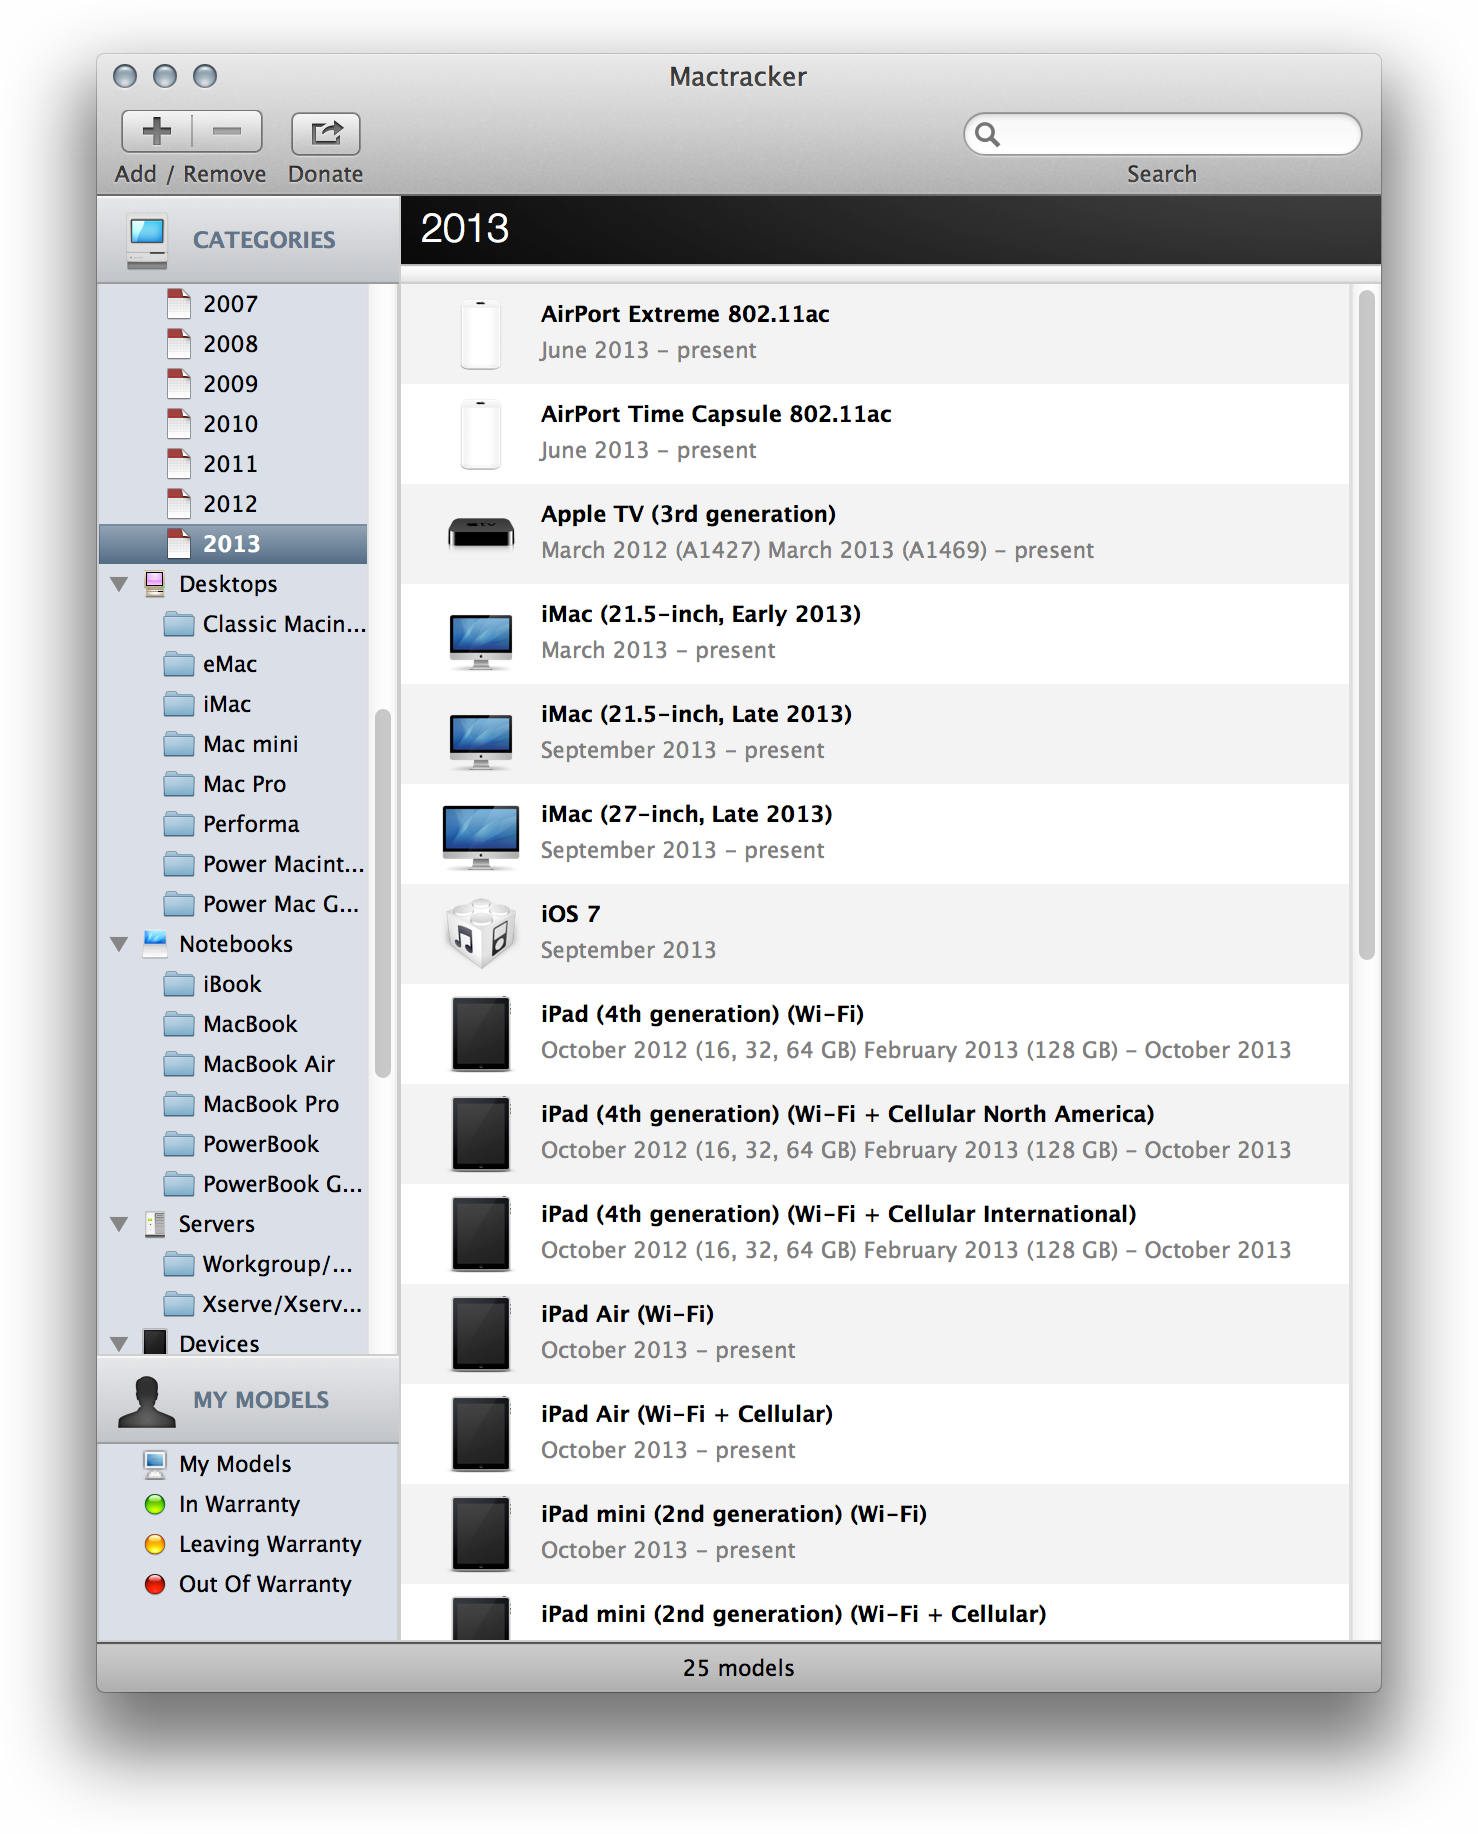1478x1834 pixels.
Task: Click iMac (21.5-inch, Late 2013) icon
Action: click(481, 741)
